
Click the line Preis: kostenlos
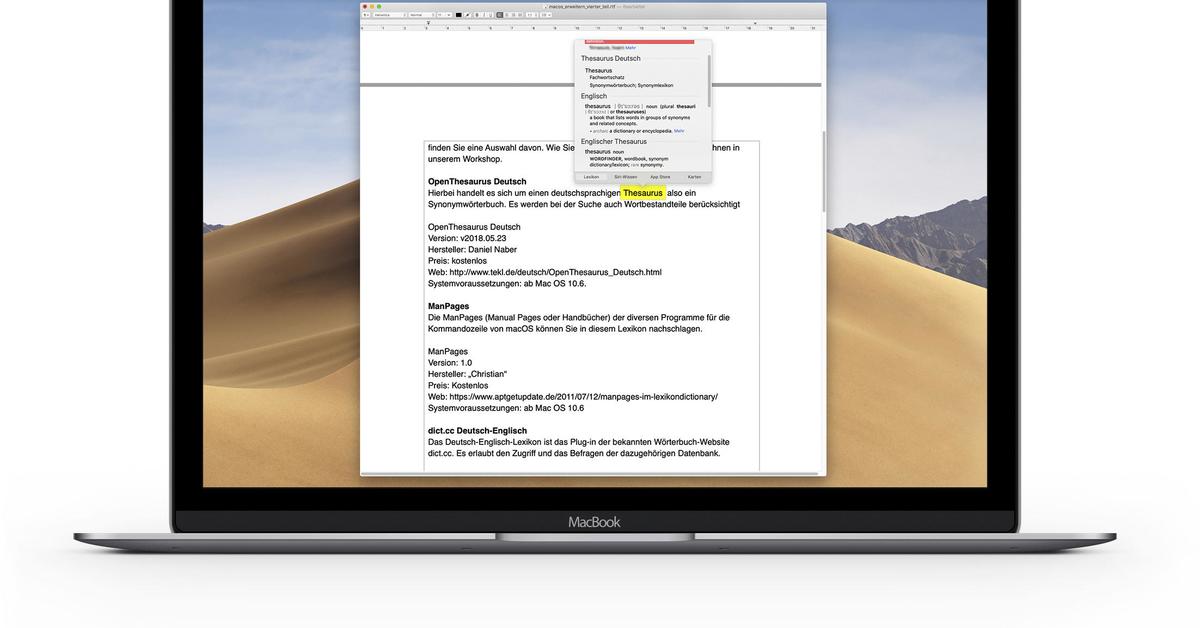click(457, 261)
